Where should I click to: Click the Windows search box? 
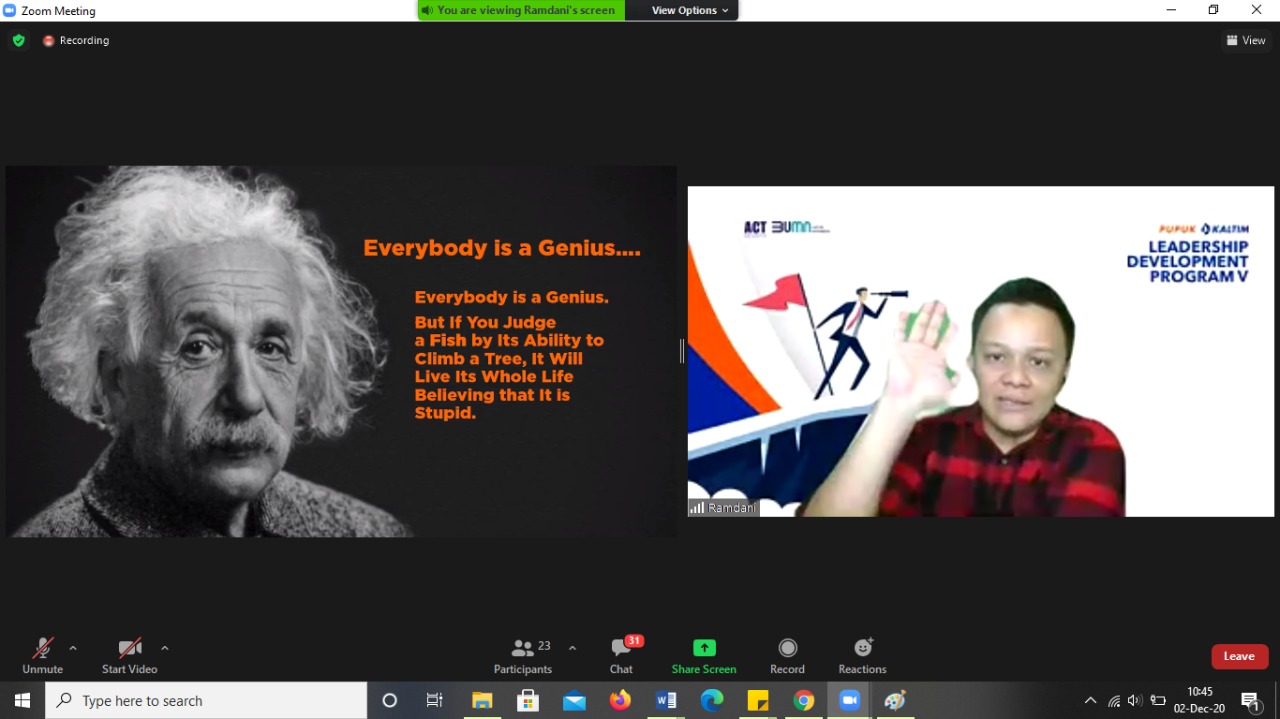point(206,701)
